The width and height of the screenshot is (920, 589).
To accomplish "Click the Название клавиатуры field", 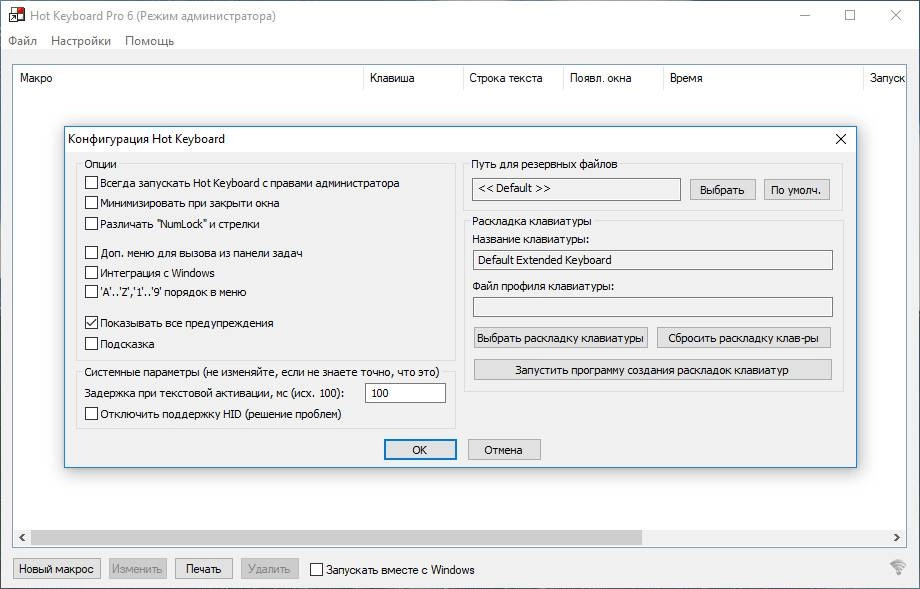I will pyautogui.click(x=652, y=260).
